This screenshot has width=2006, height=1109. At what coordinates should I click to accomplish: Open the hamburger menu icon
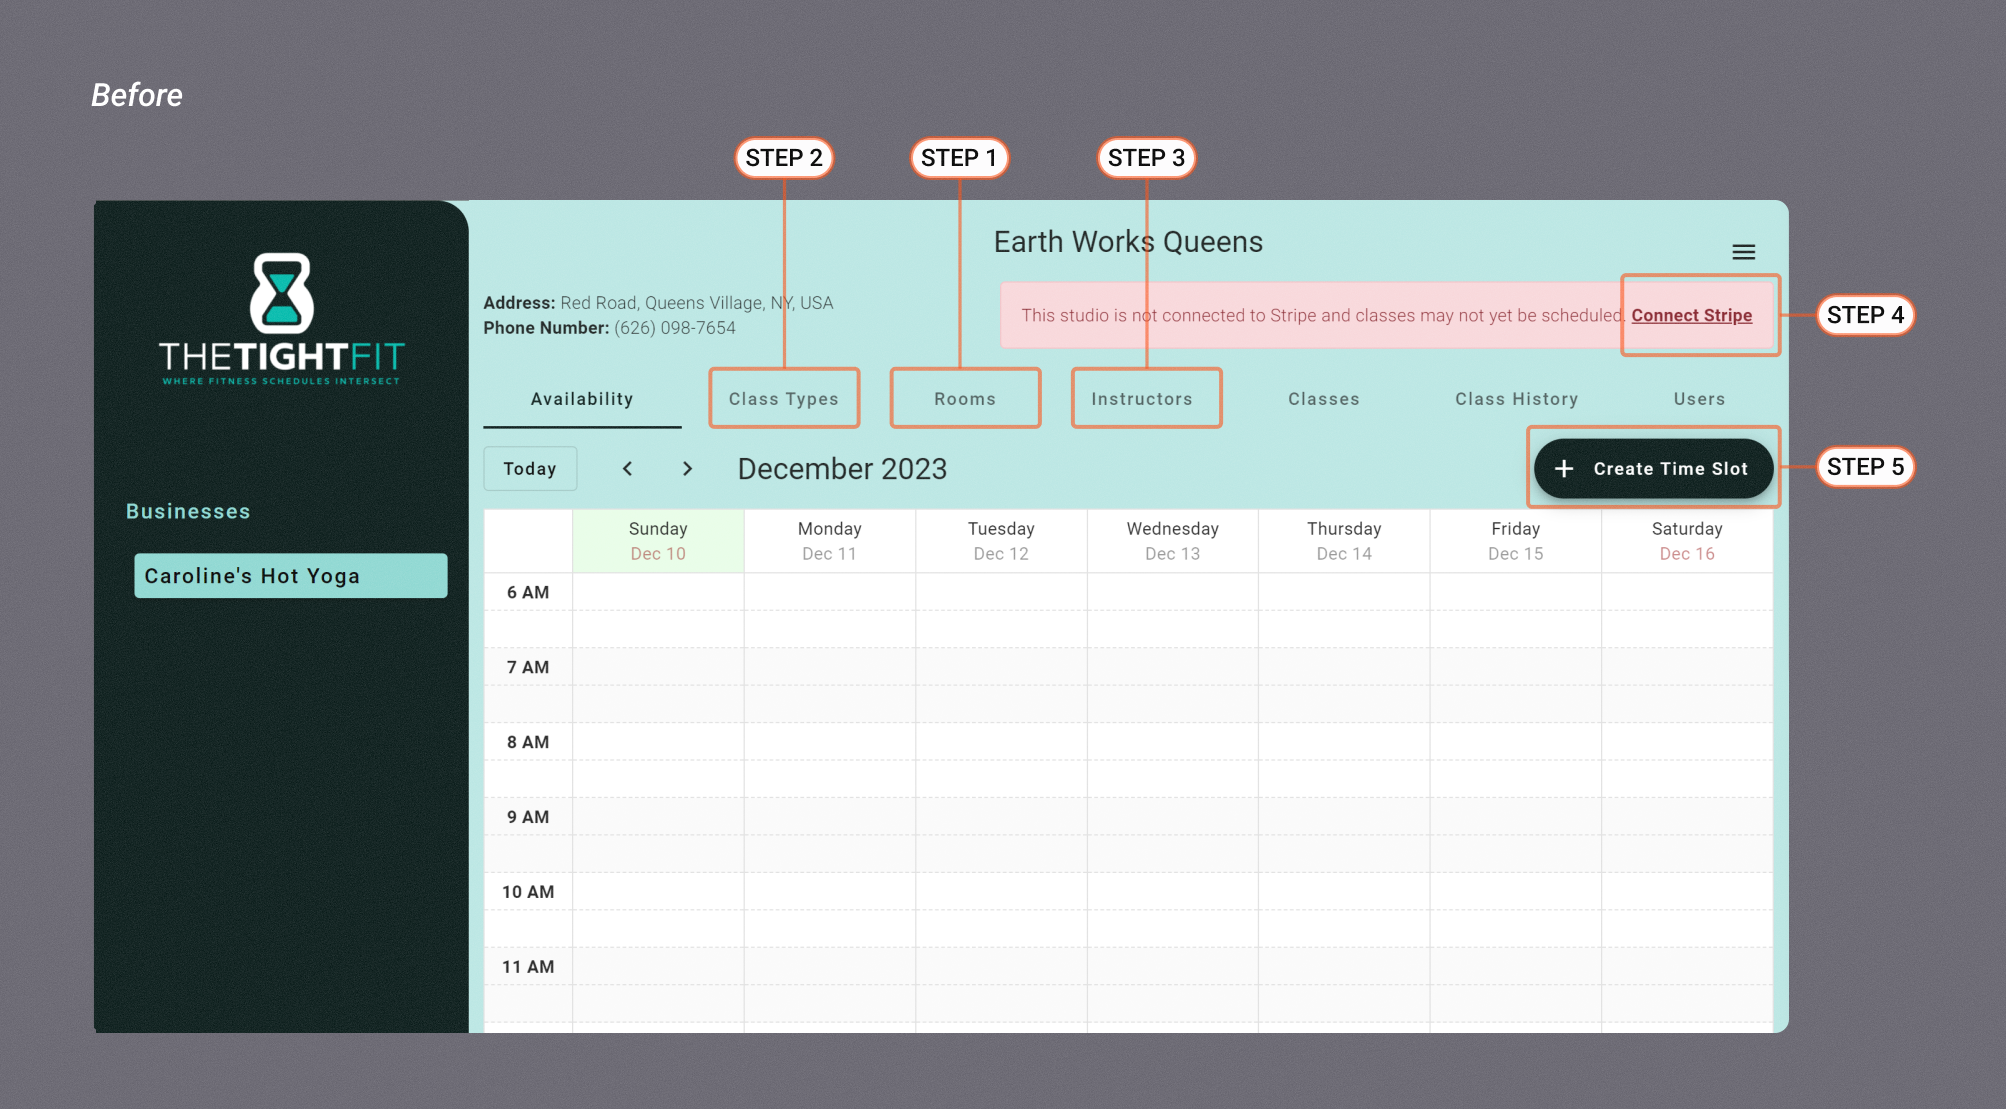click(x=1743, y=252)
